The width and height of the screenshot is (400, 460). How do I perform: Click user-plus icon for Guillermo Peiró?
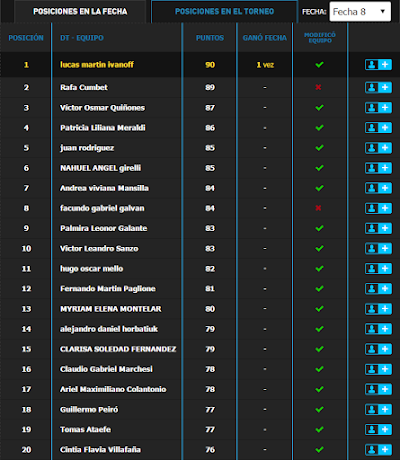pos(378,409)
